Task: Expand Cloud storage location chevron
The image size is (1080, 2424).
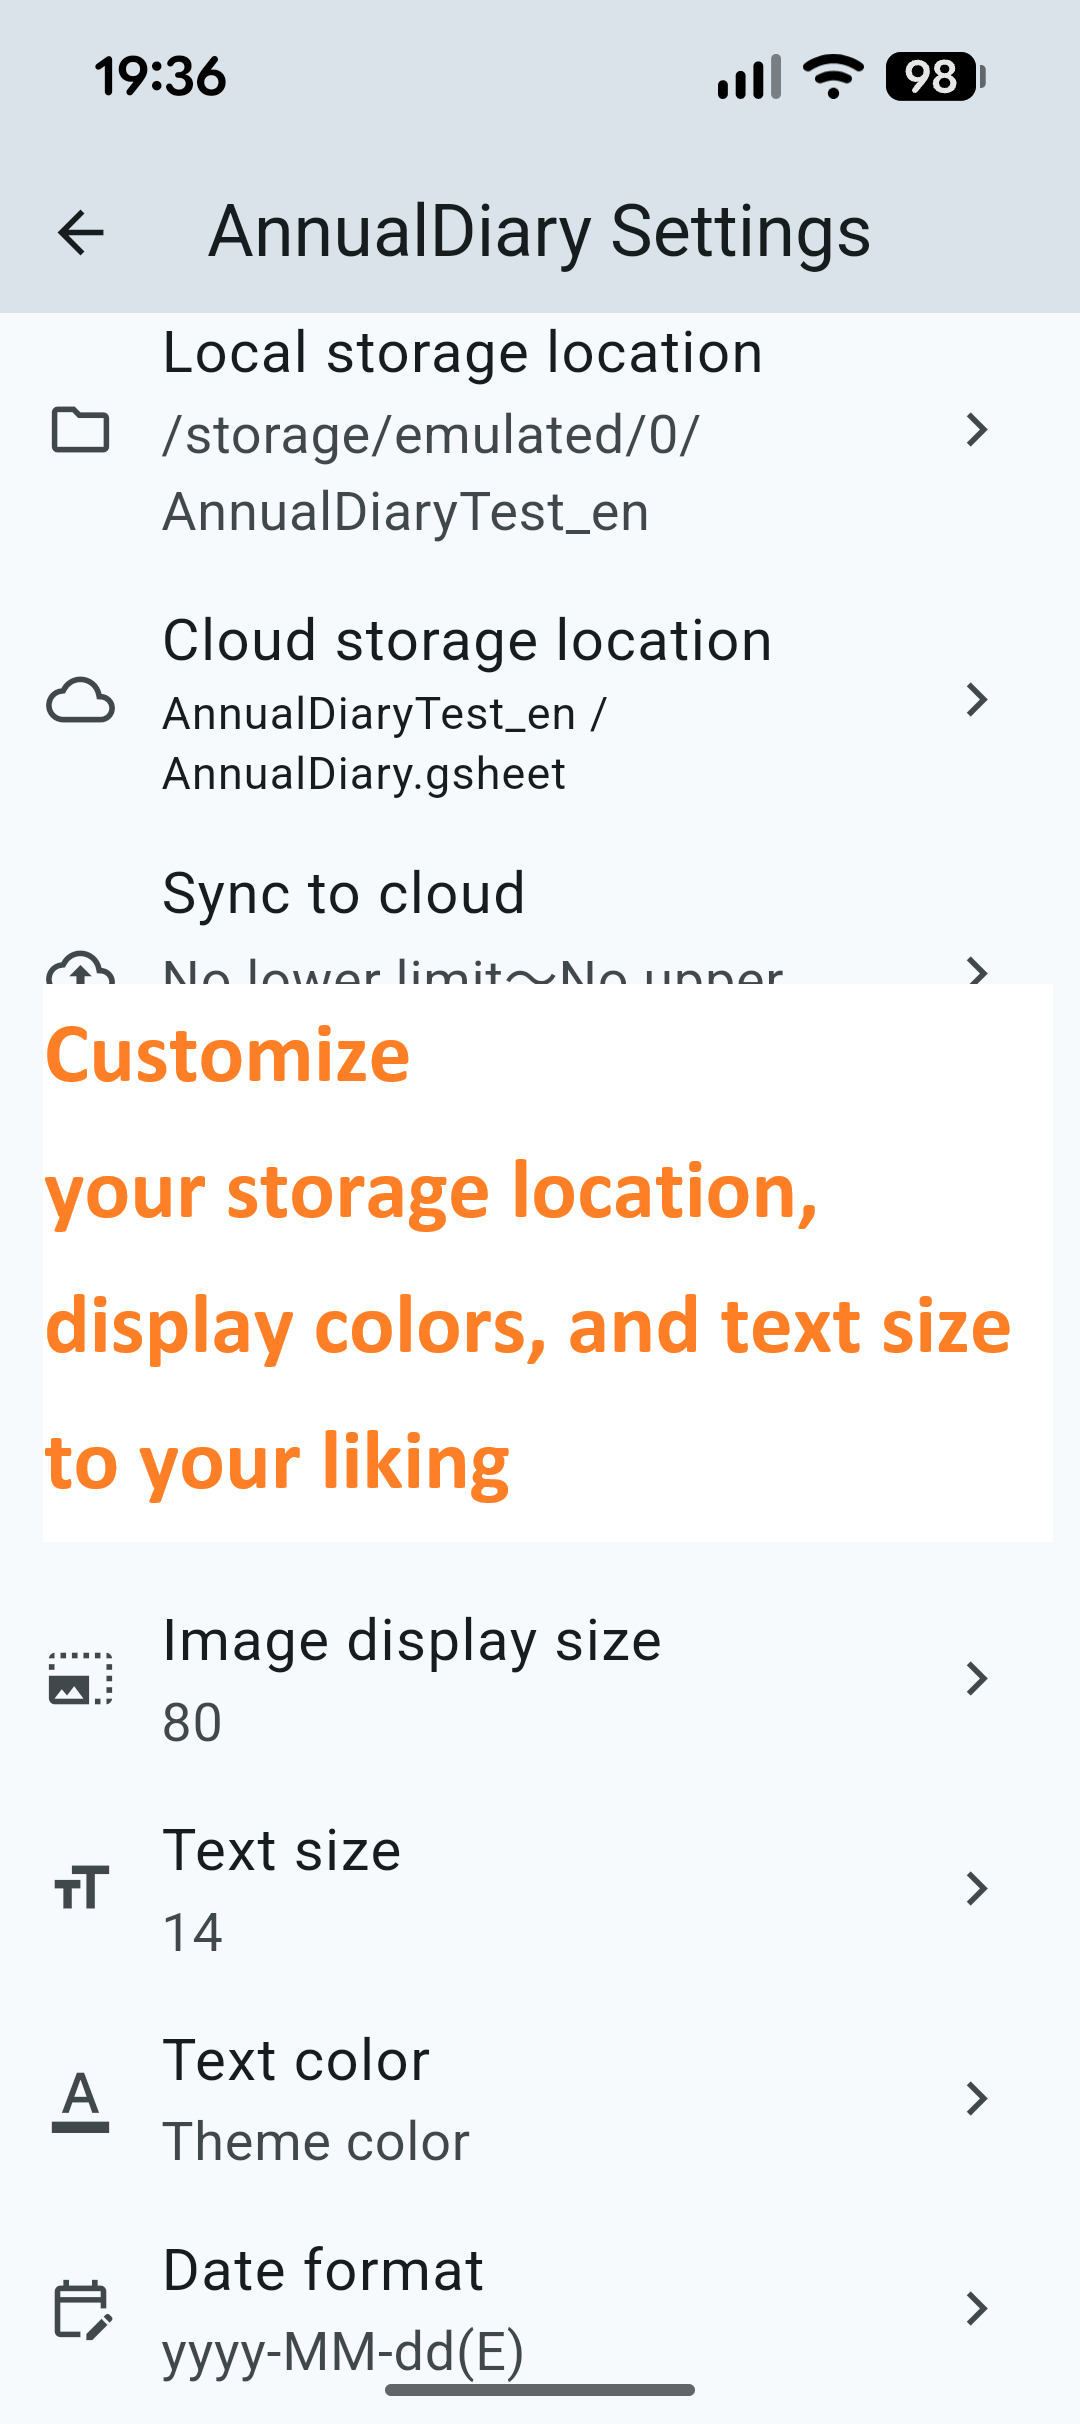Action: [977, 700]
